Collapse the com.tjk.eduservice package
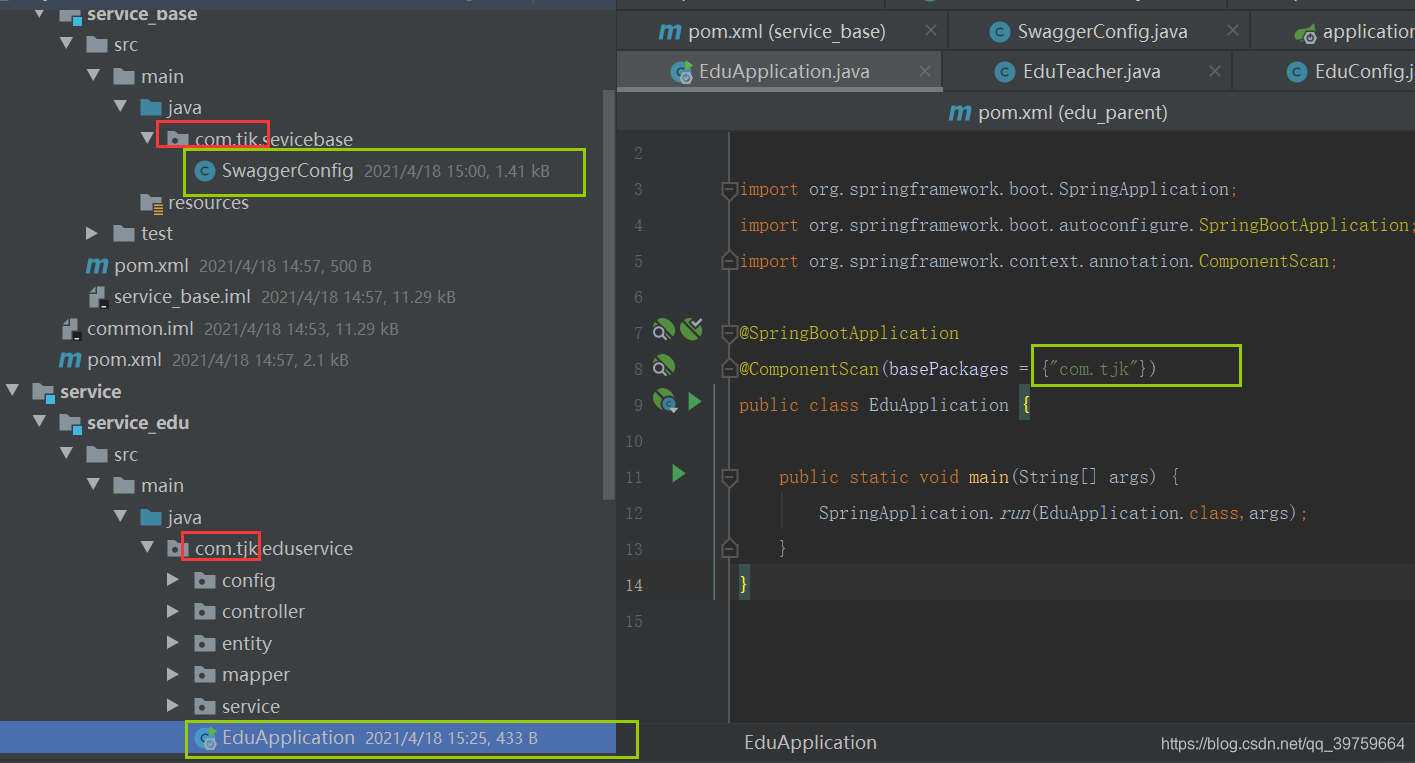 tap(148, 548)
